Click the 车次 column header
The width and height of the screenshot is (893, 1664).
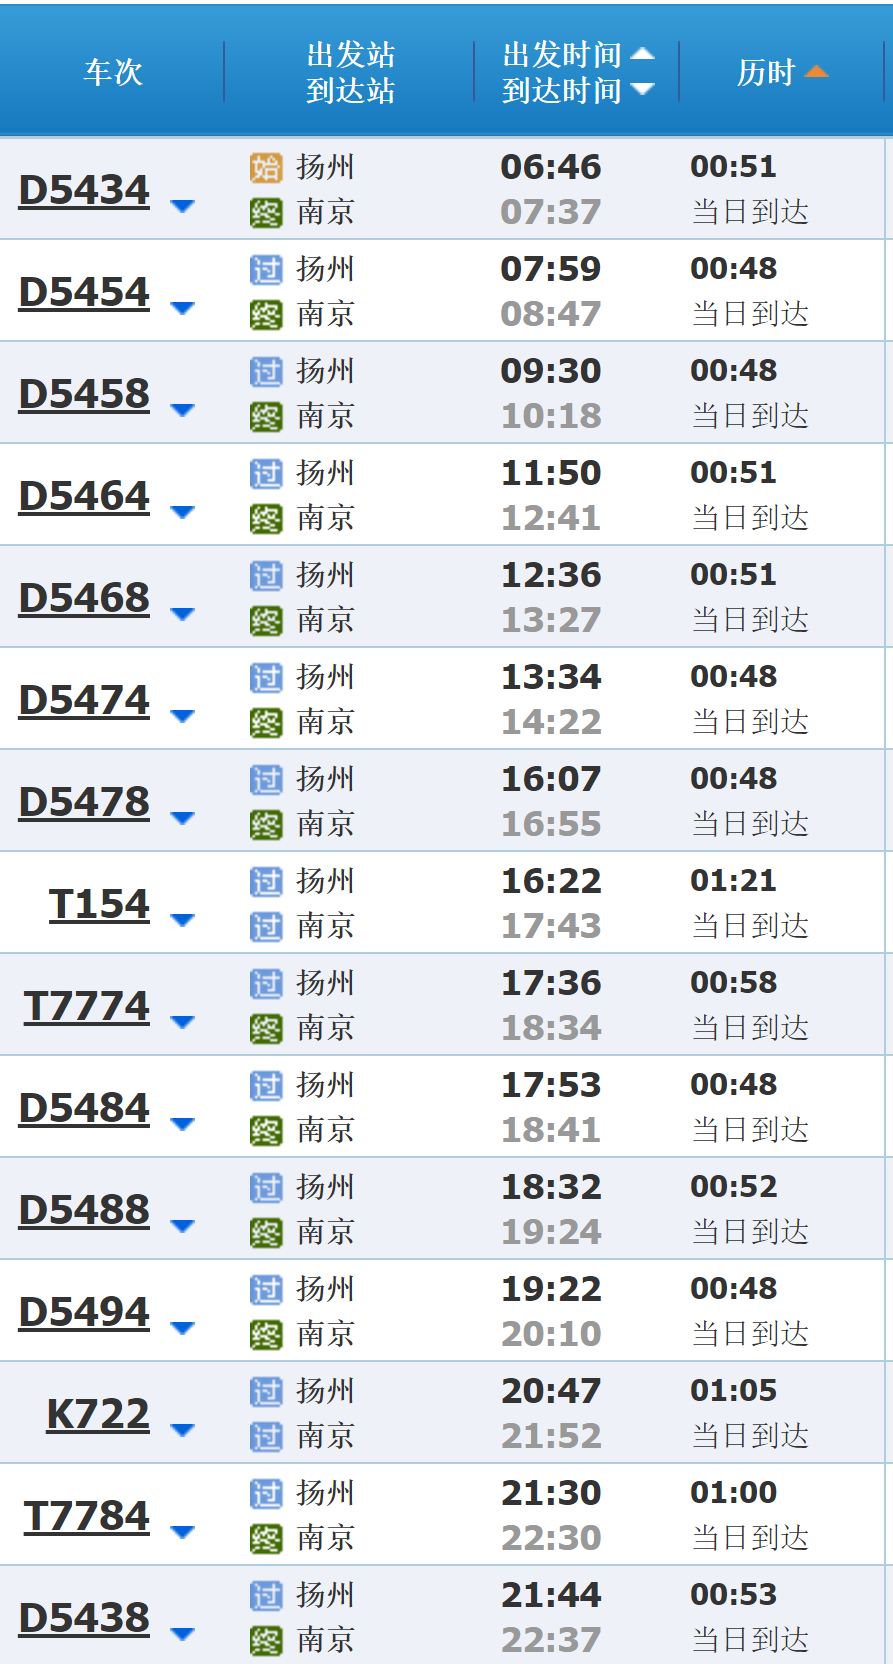(x=112, y=72)
